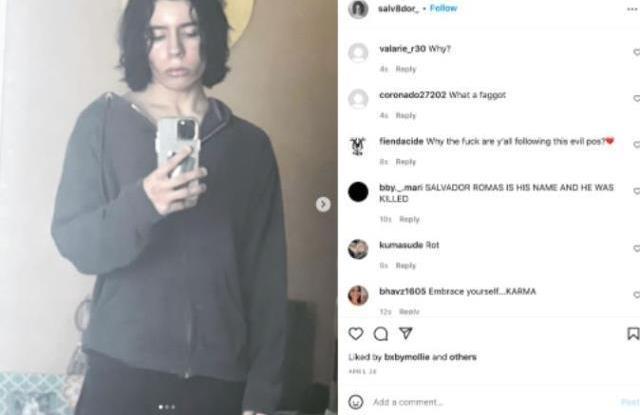The image size is (640, 415).
Task: Open the post author's profile picture
Action: [358, 9]
